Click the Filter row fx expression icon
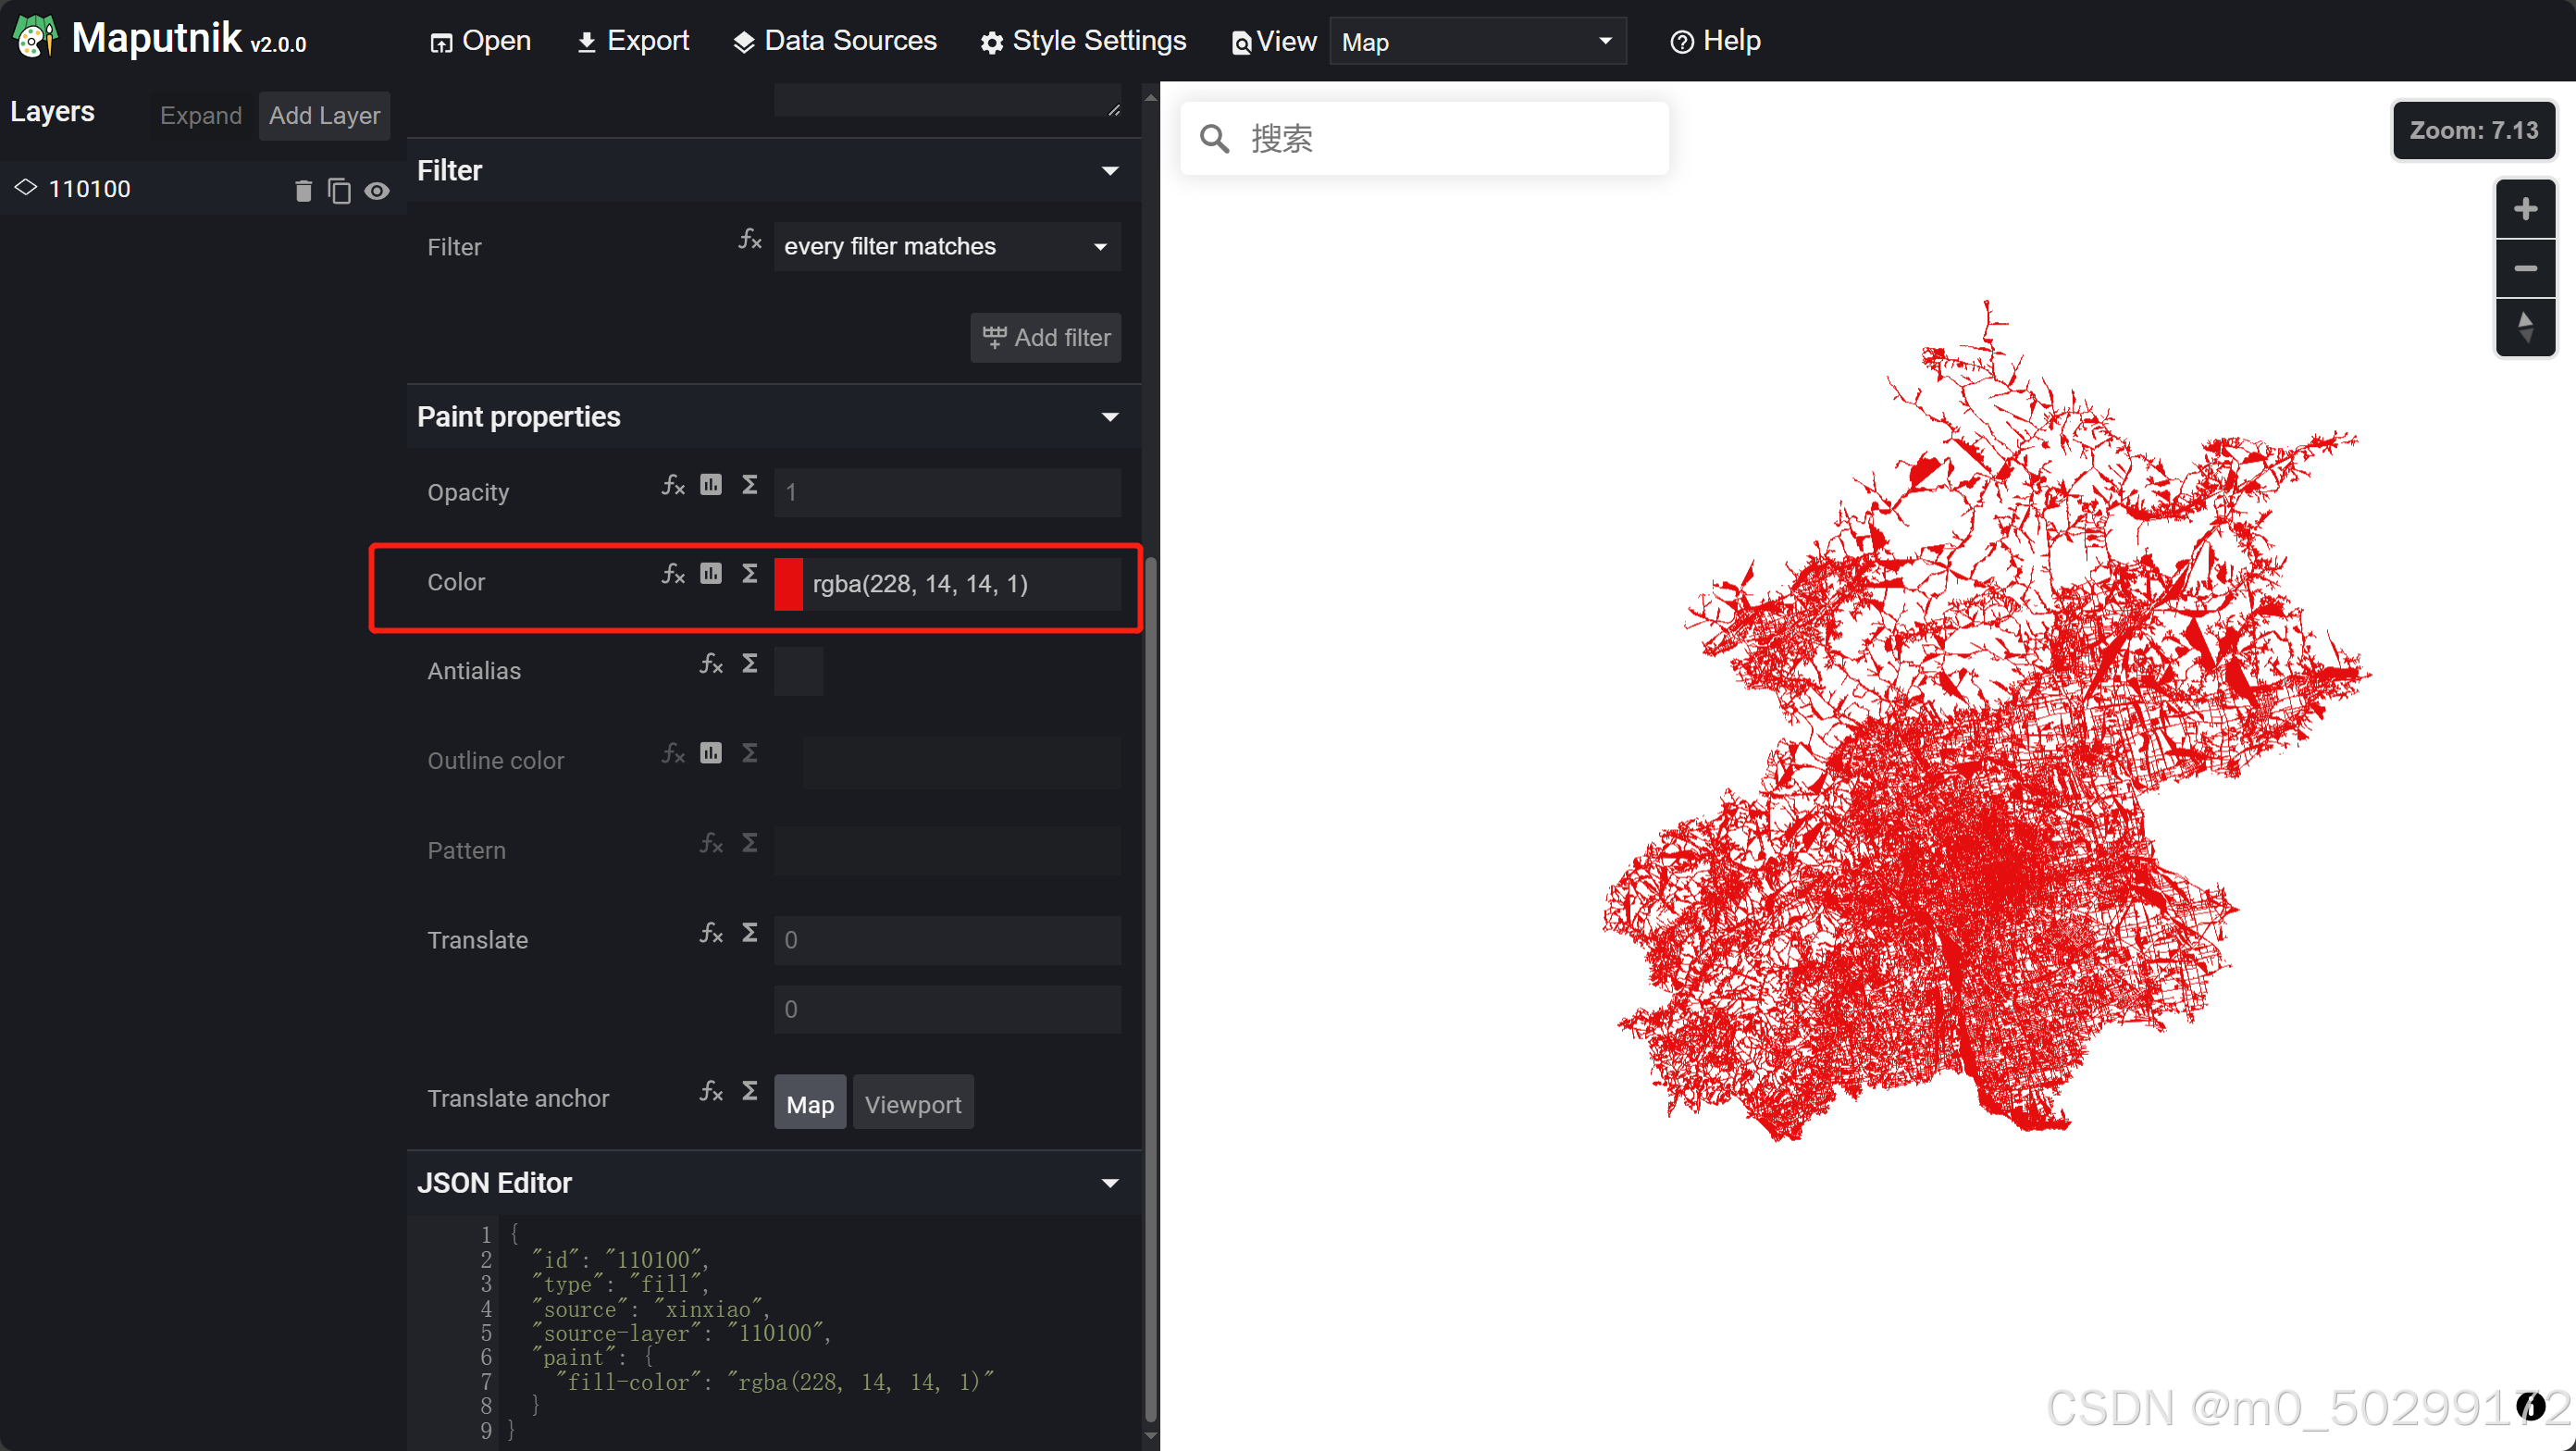The image size is (2576, 1451). pos(749,239)
